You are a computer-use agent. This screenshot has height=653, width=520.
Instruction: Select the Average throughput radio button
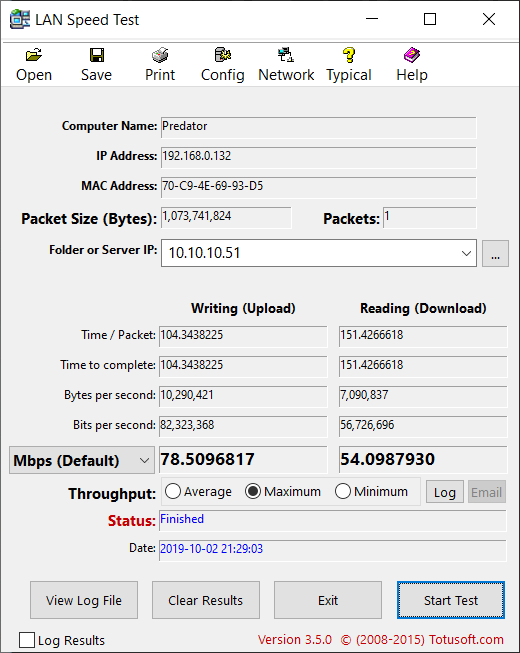173,491
